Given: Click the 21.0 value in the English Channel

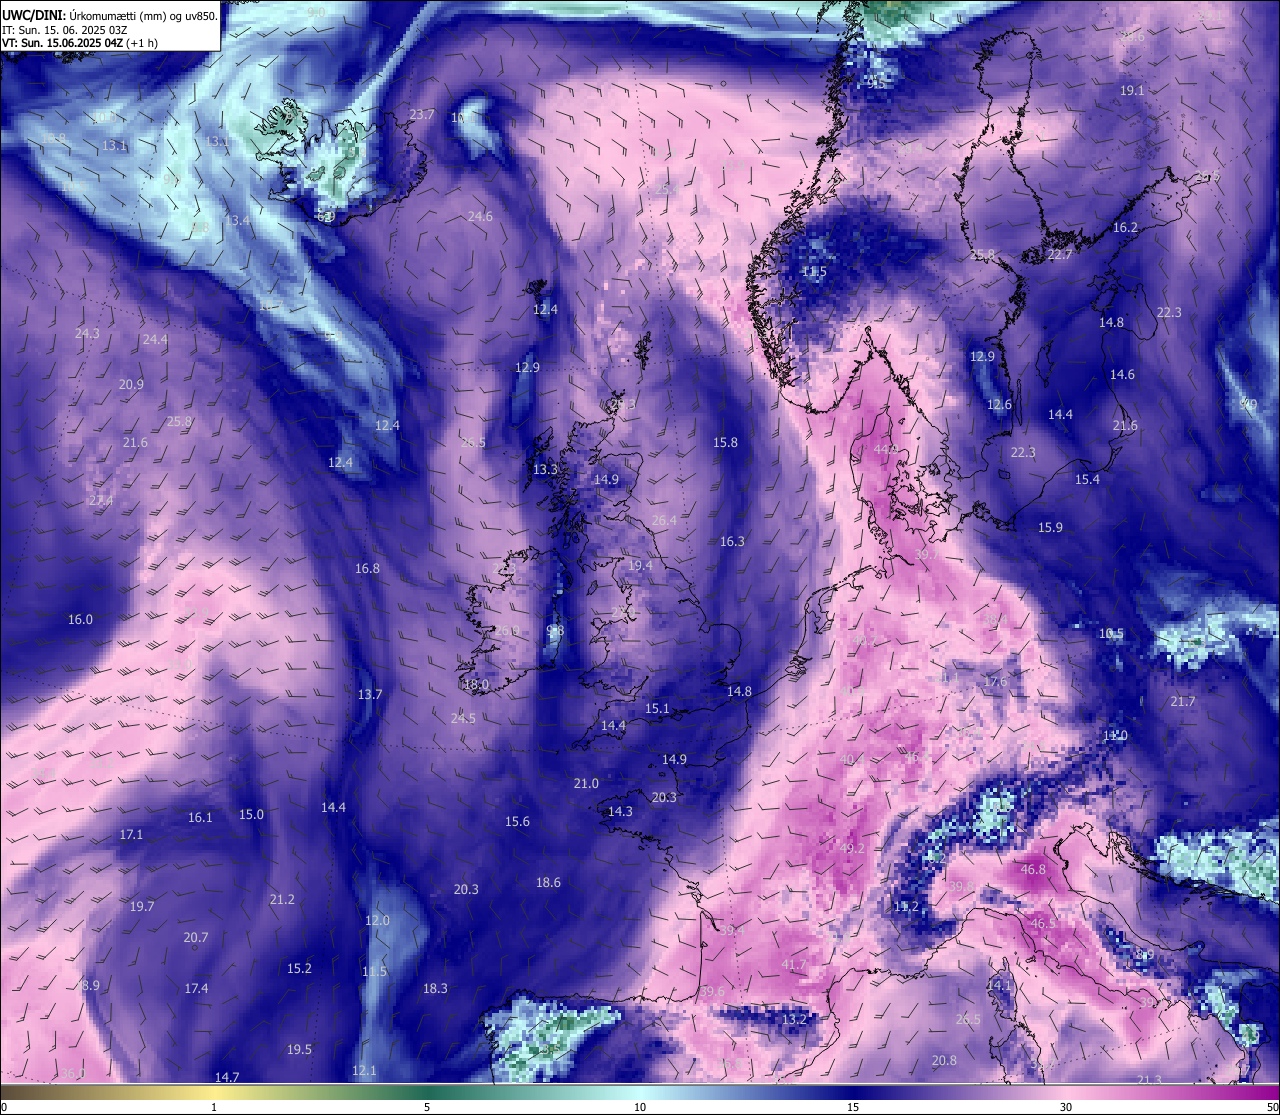Looking at the screenshot, I should click(x=586, y=783).
